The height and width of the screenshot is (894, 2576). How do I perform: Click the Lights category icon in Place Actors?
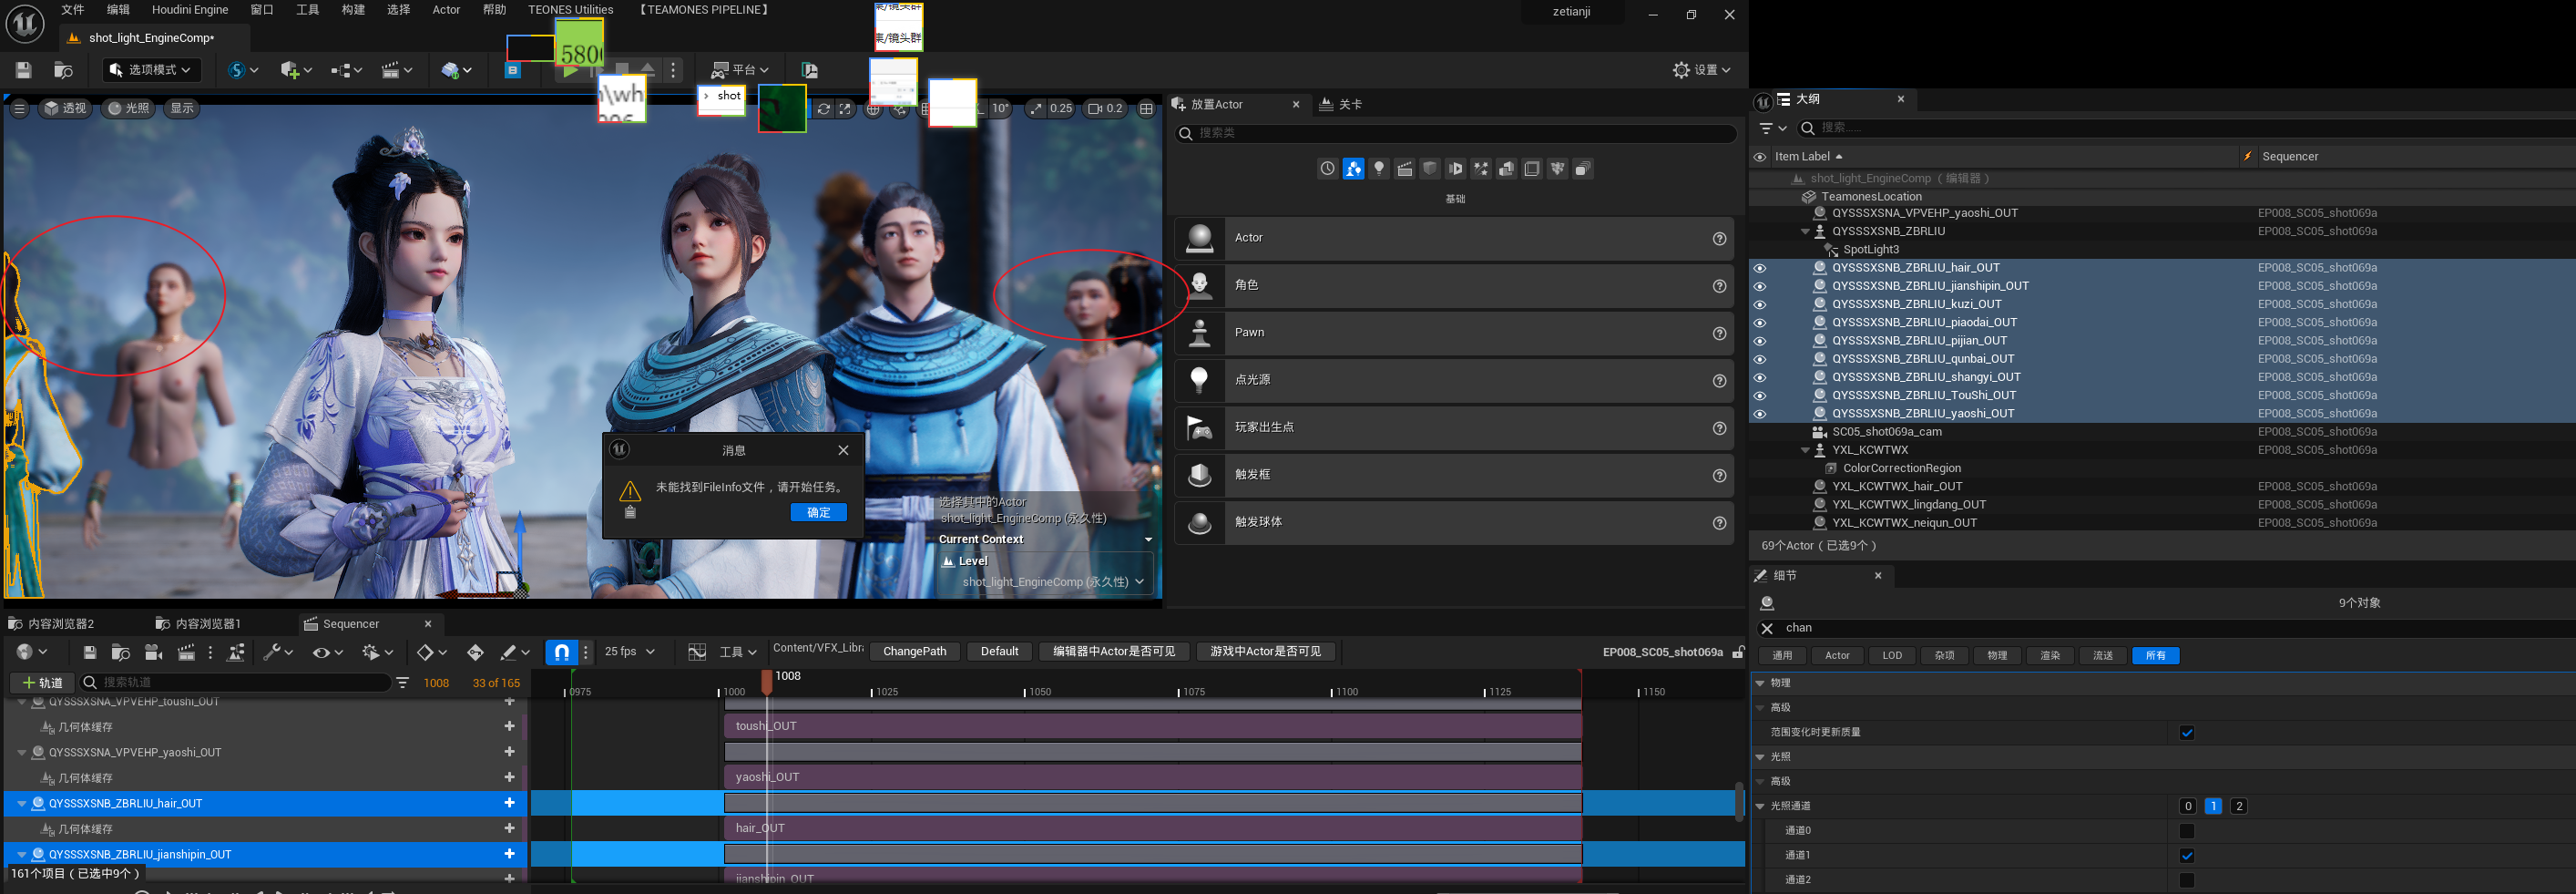coord(1378,169)
